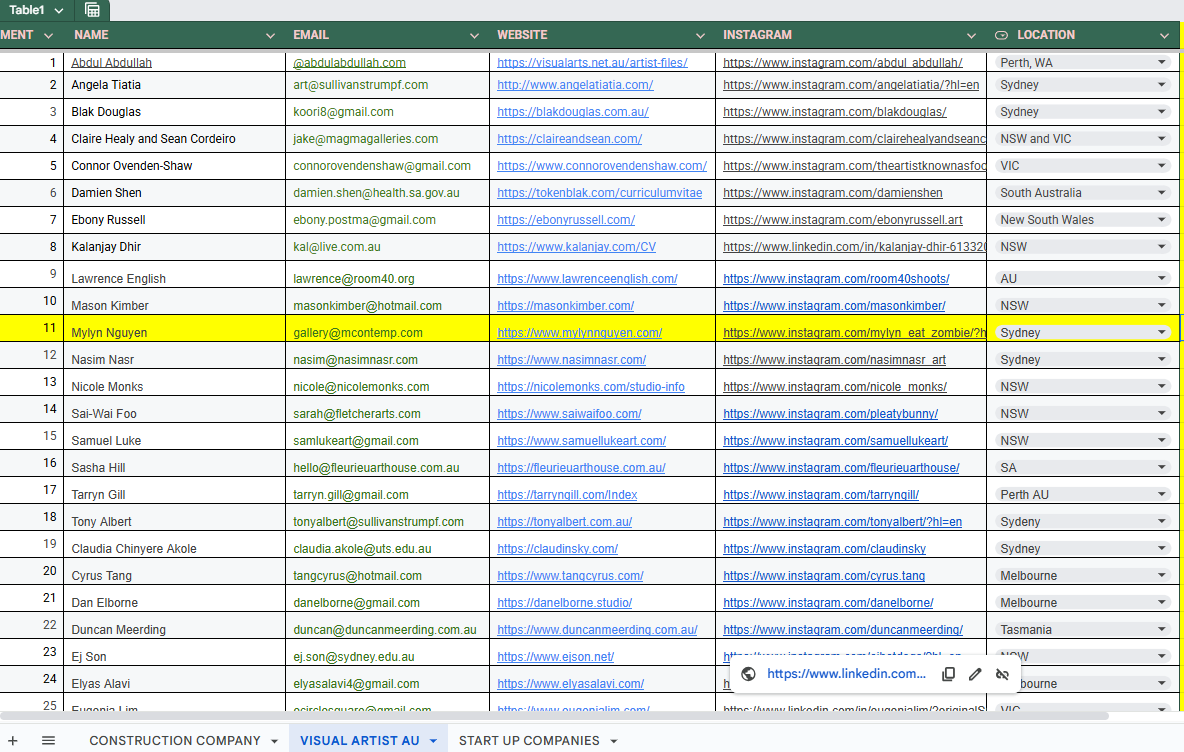This screenshot has width=1184, height=752.
Task: Click the pencil edit link icon
Action: coord(975,674)
